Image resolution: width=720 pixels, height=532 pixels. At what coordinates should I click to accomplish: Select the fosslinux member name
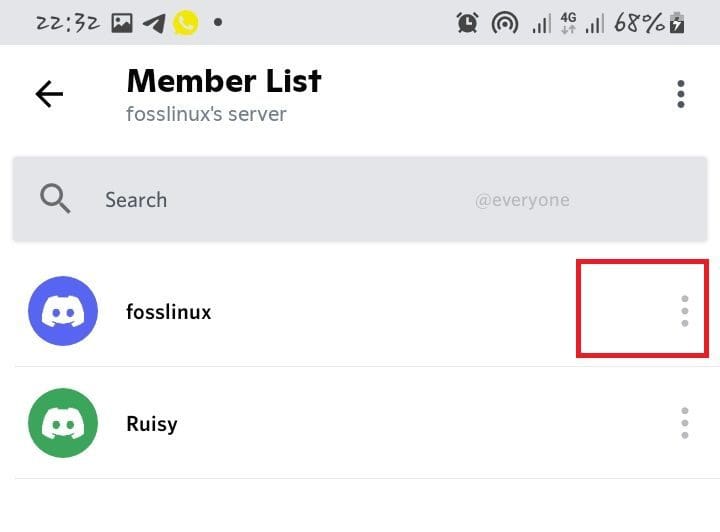click(x=169, y=312)
